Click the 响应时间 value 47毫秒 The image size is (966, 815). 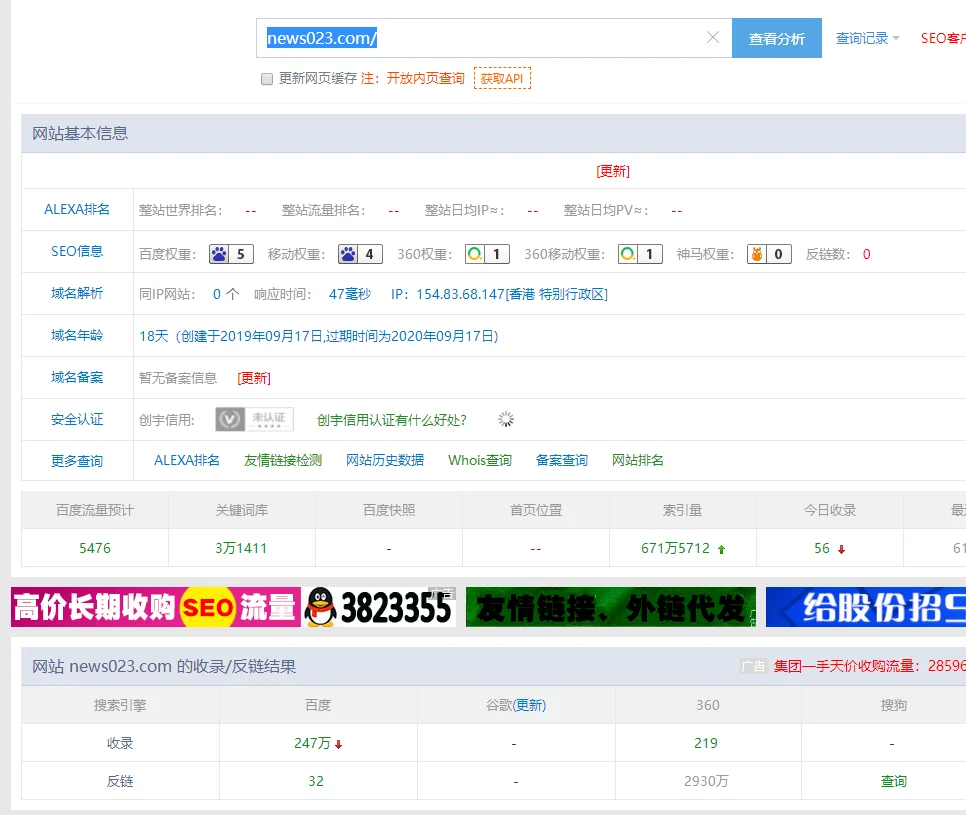coord(350,294)
